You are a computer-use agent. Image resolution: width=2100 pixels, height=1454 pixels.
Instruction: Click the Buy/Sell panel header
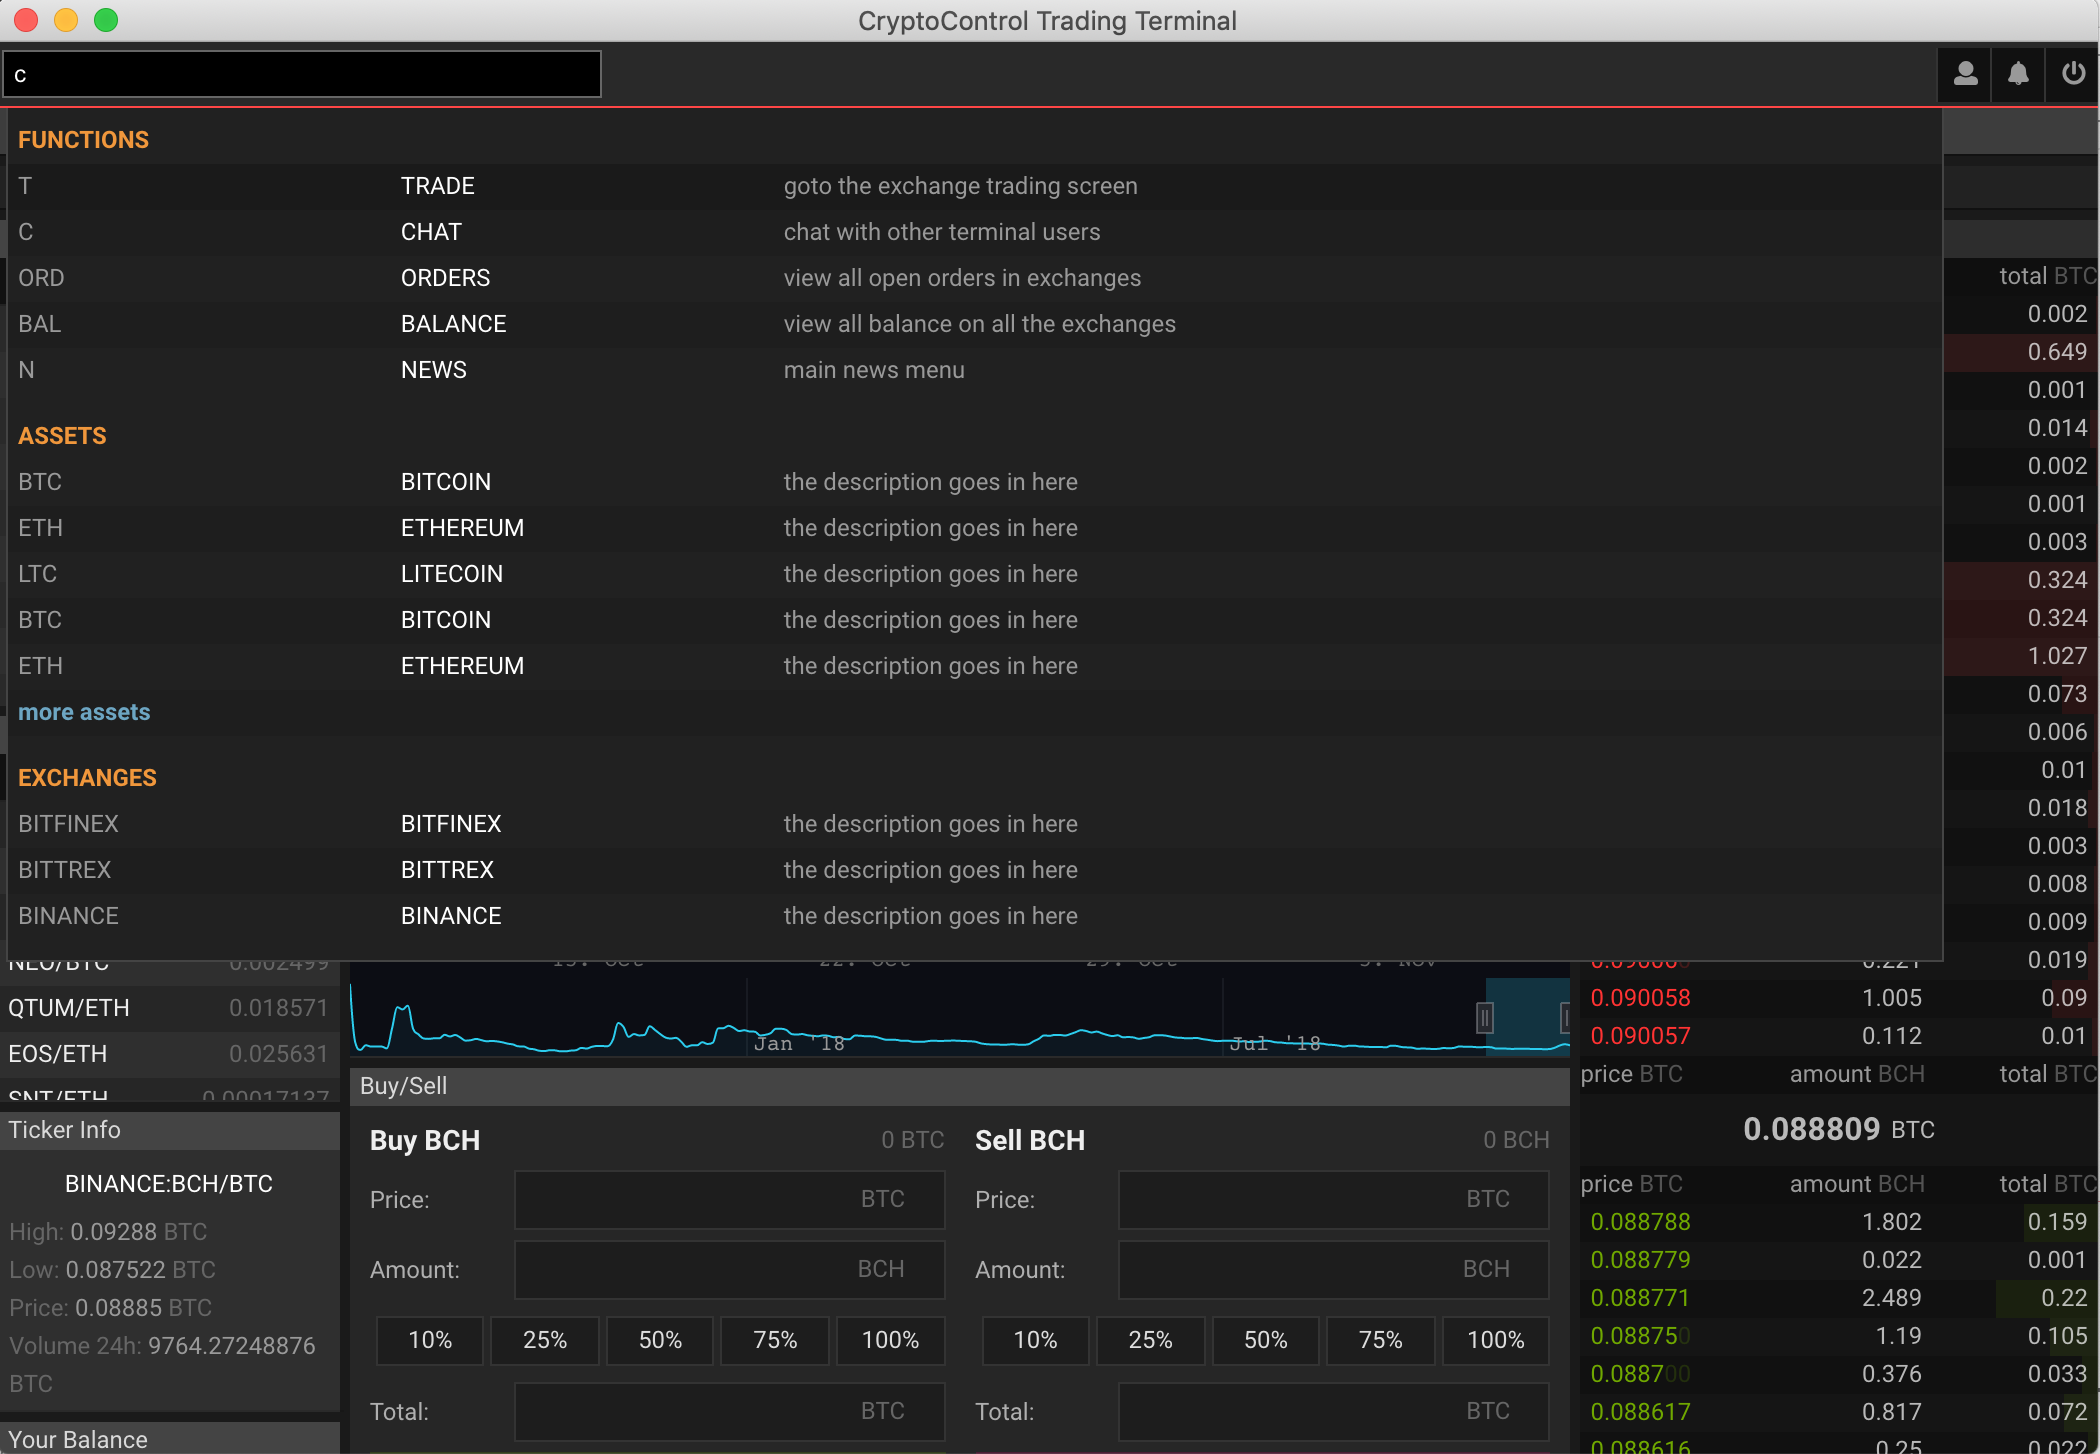click(960, 1087)
